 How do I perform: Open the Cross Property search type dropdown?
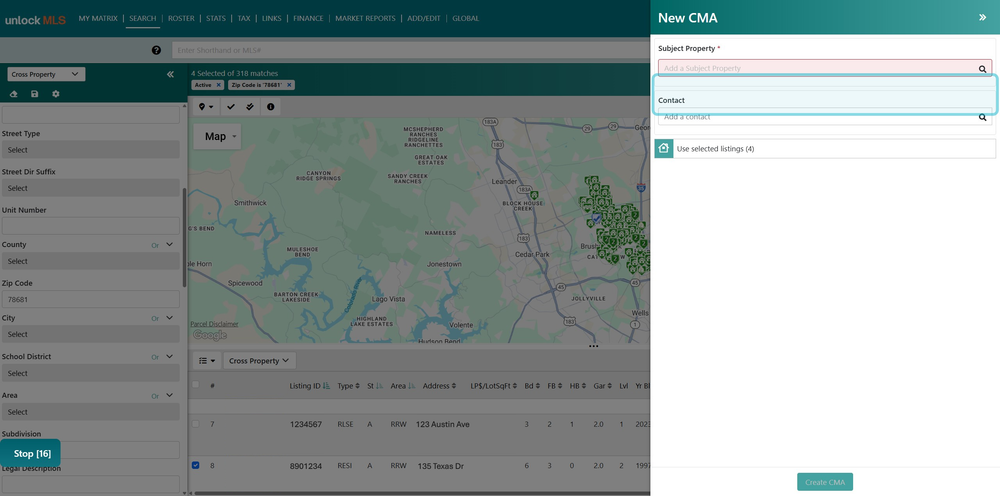point(46,75)
